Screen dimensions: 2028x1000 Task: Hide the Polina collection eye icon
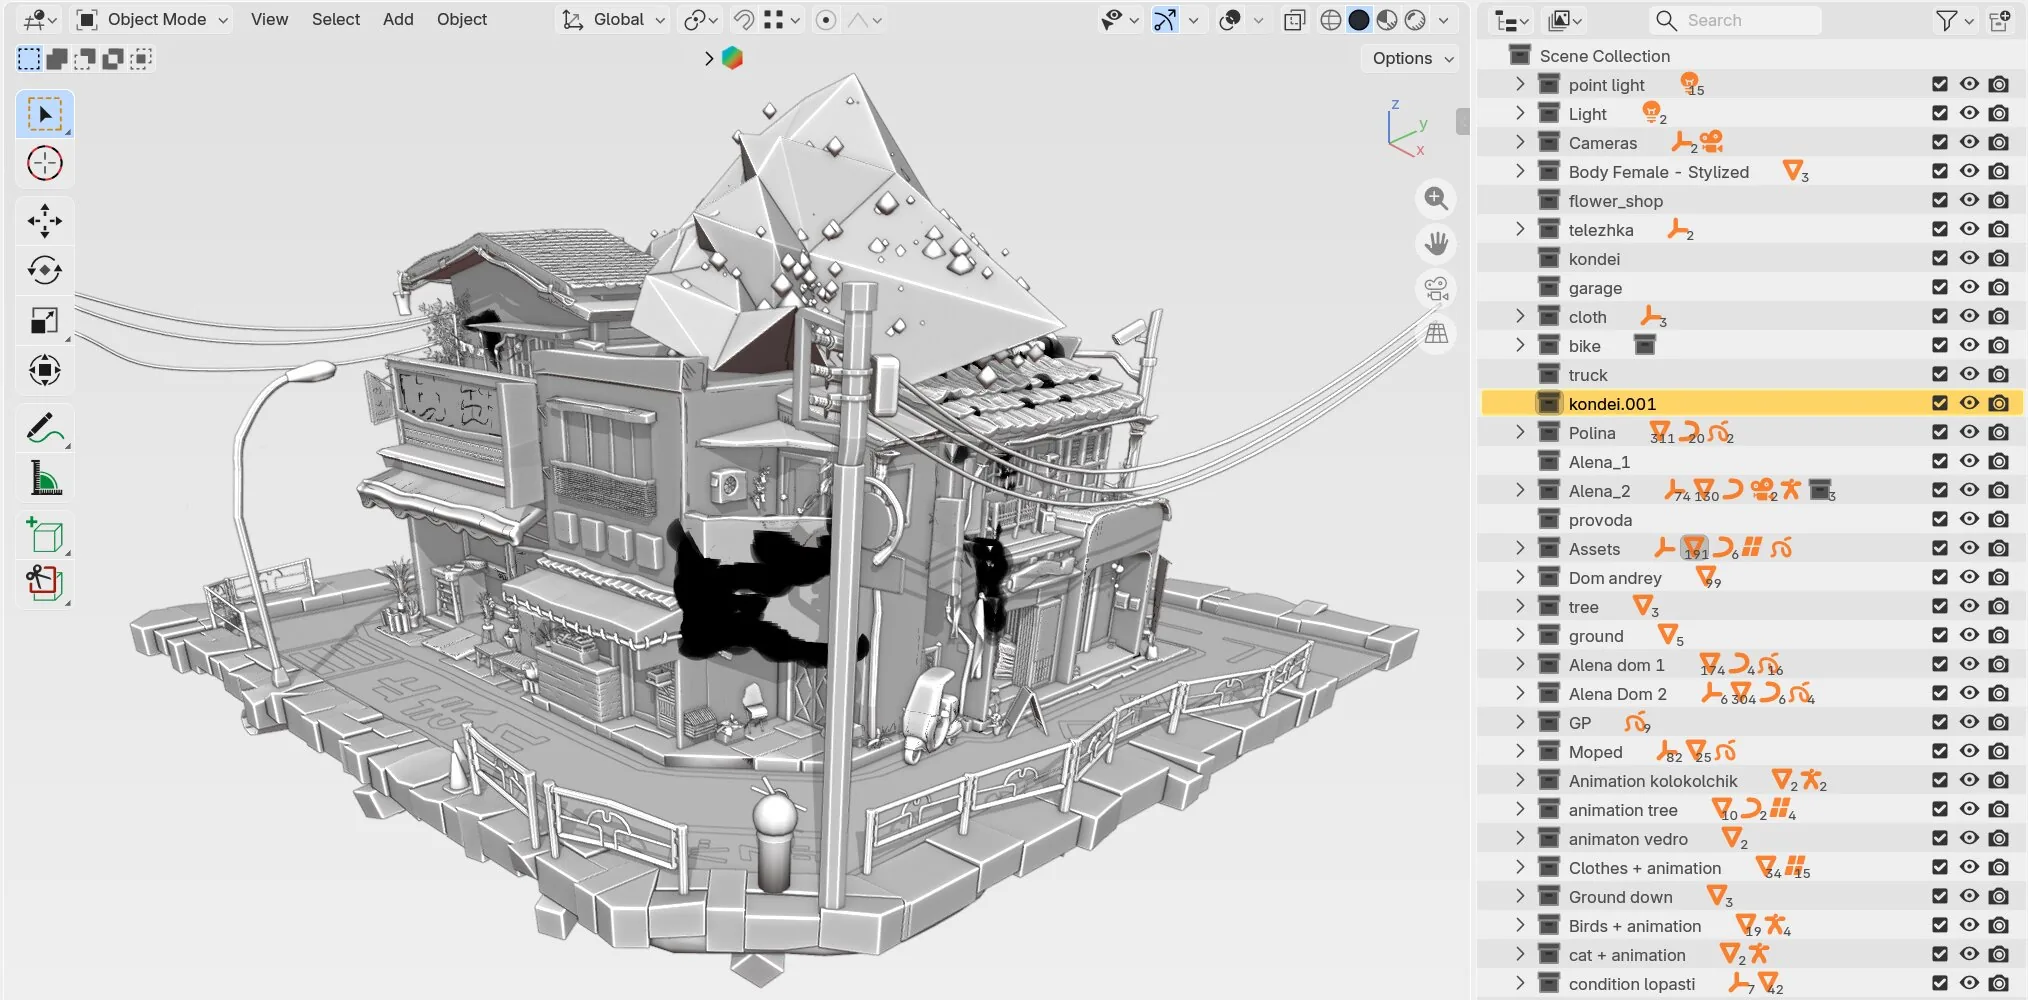pos(1969,432)
